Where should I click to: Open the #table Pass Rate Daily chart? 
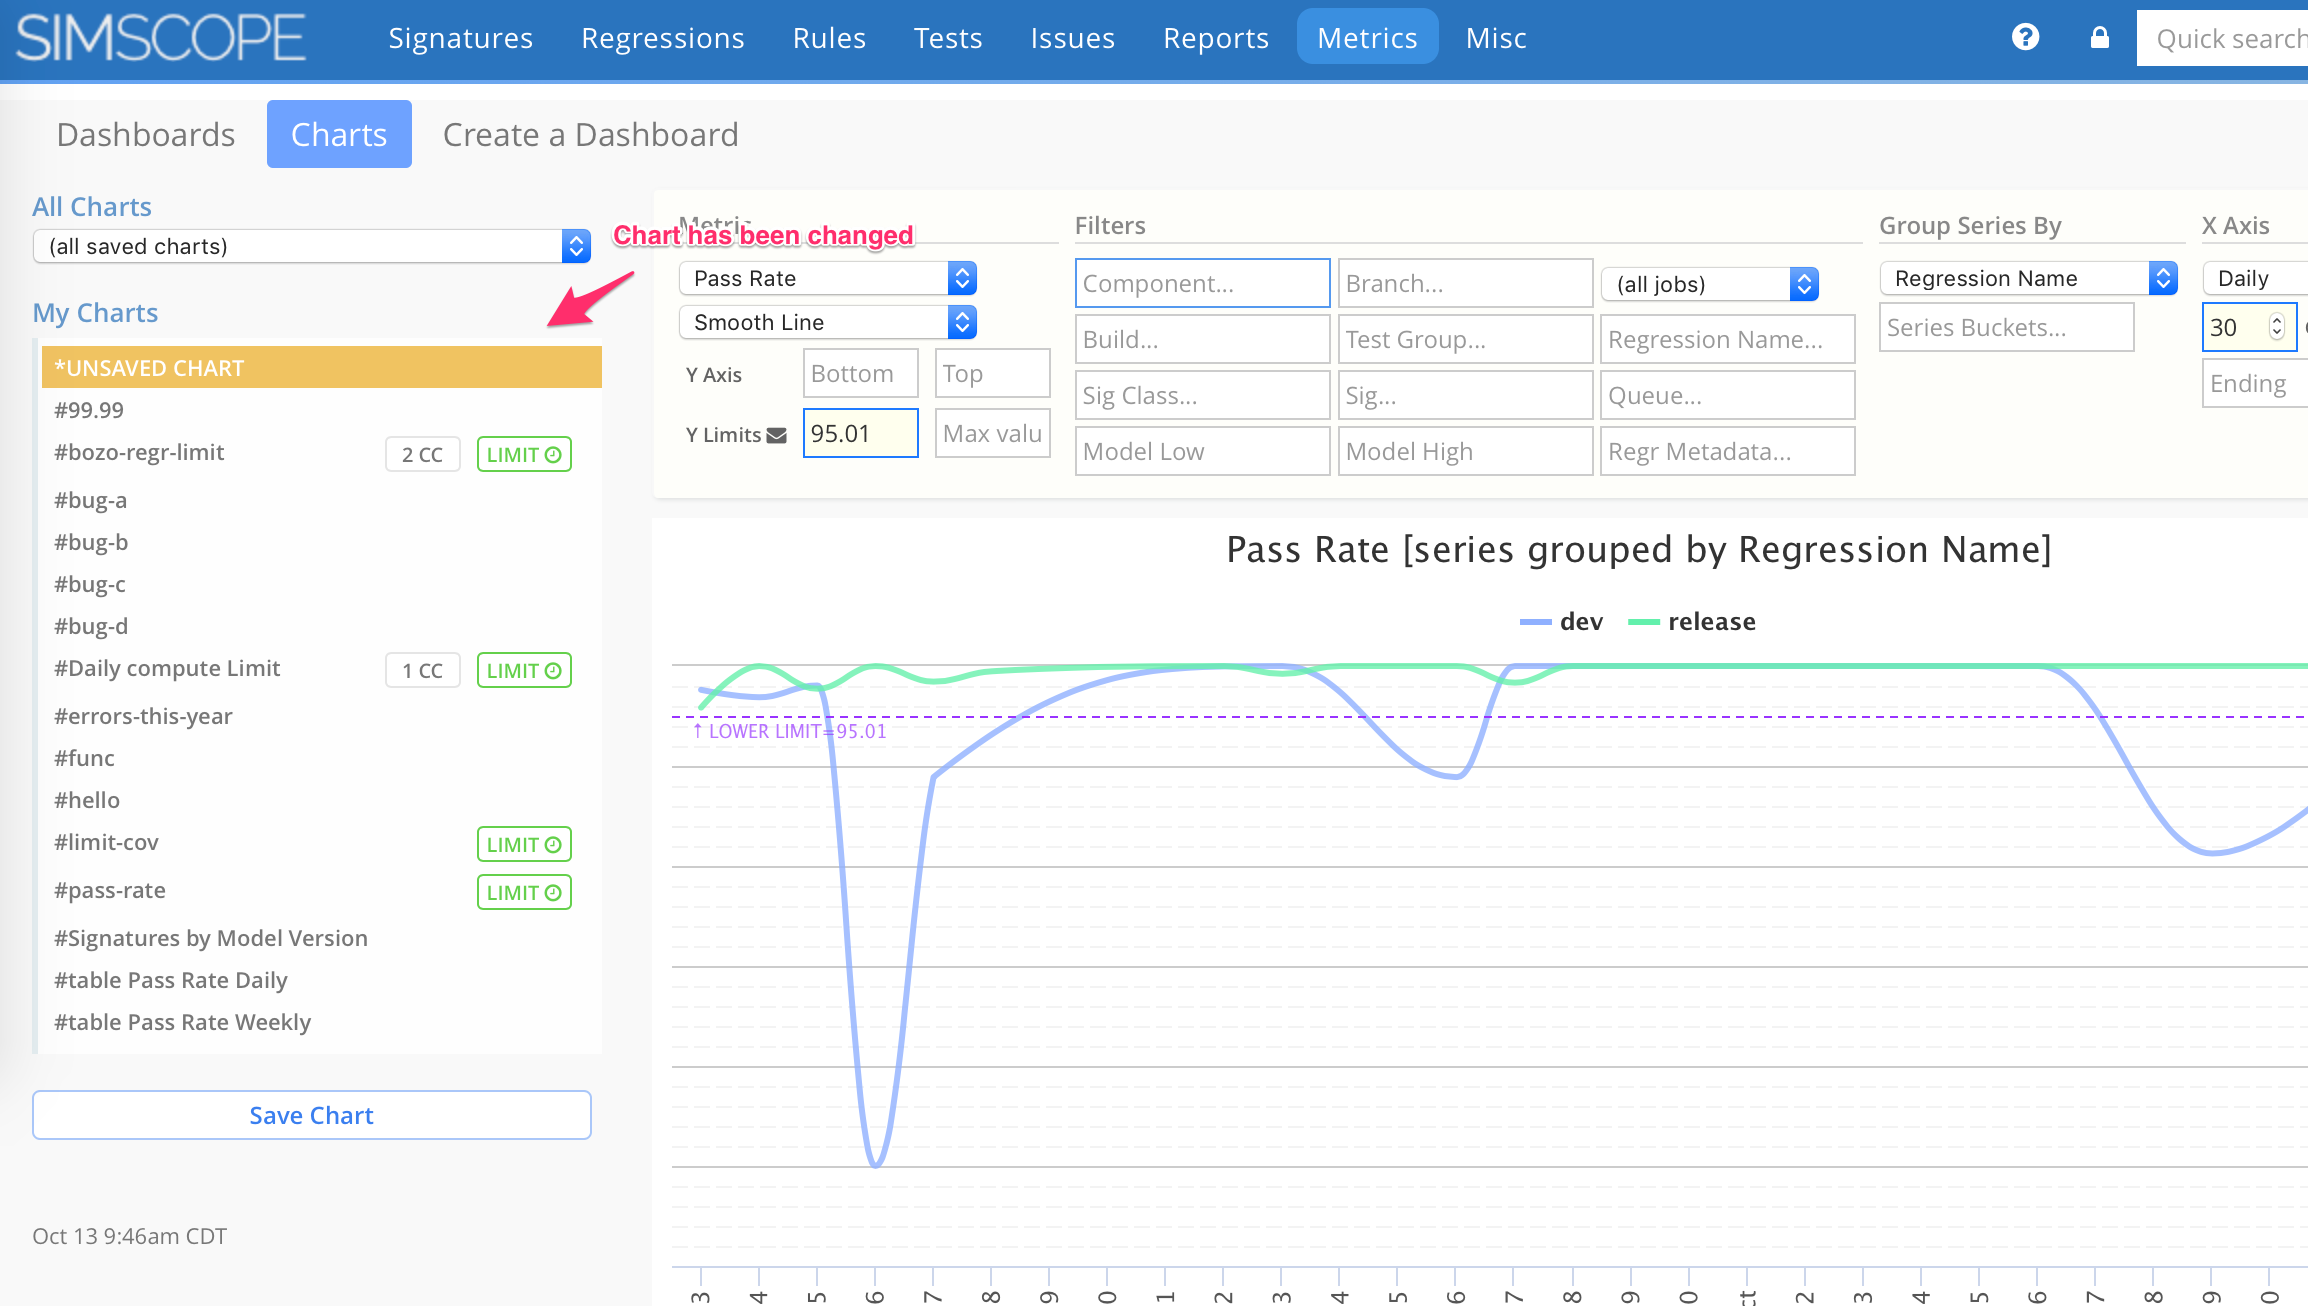click(171, 980)
